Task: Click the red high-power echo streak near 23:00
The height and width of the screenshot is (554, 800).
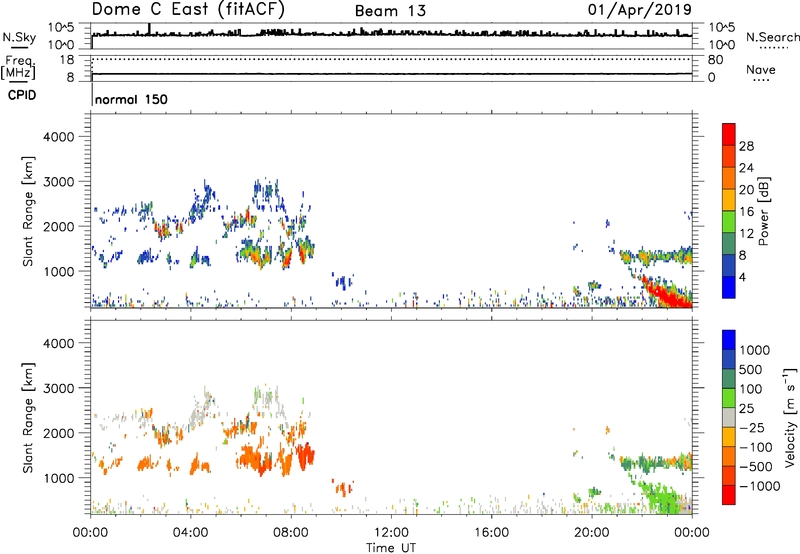Action: point(665,293)
